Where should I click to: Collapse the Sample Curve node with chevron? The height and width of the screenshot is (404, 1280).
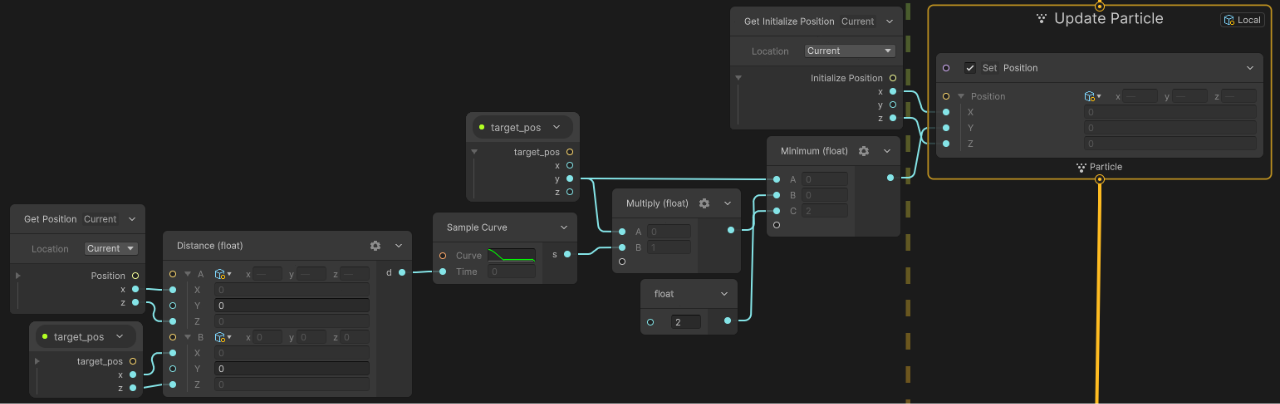(564, 228)
